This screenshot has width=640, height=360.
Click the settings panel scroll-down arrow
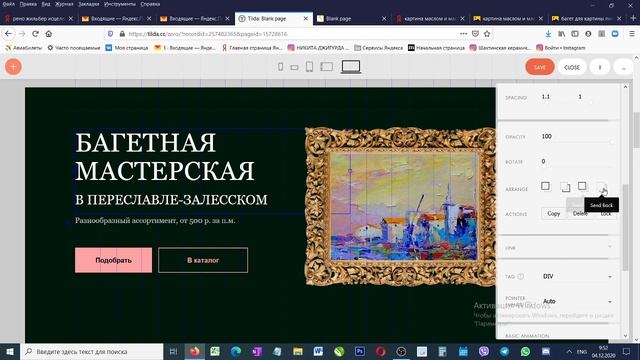click(625, 336)
